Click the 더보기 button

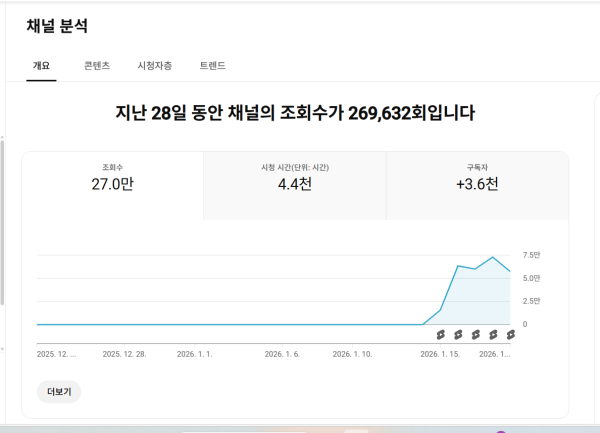click(x=59, y=392)
